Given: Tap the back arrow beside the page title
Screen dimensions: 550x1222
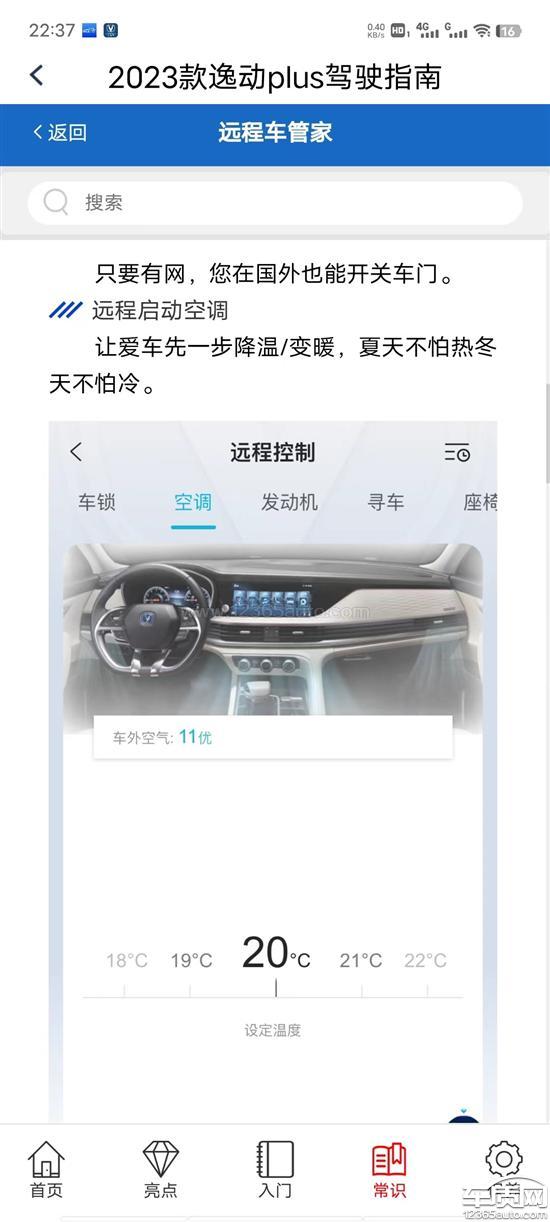Looking at the screenshot, I should coord(37,75).
